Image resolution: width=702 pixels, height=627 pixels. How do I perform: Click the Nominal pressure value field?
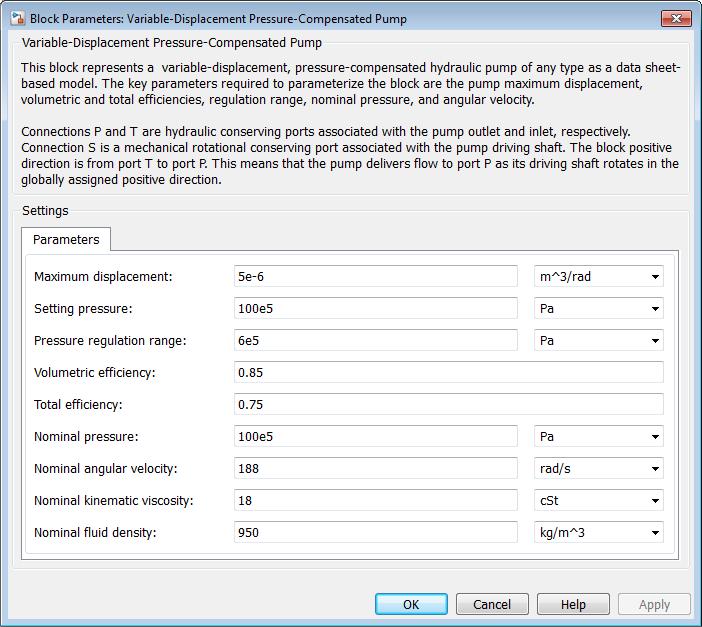coord(375,437)
